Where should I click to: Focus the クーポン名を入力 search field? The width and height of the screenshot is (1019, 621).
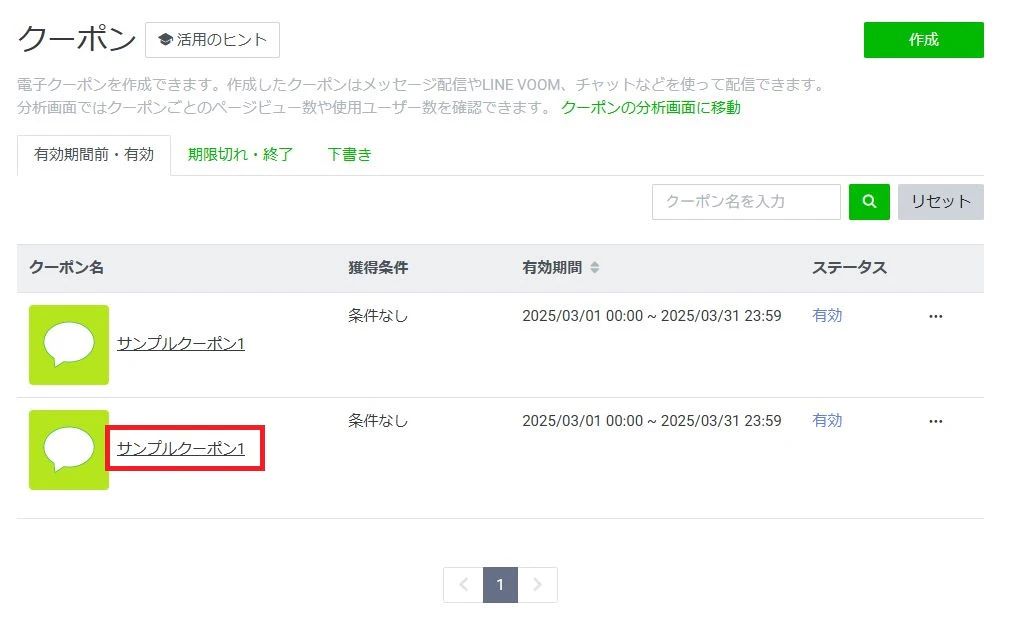(746, 201)
